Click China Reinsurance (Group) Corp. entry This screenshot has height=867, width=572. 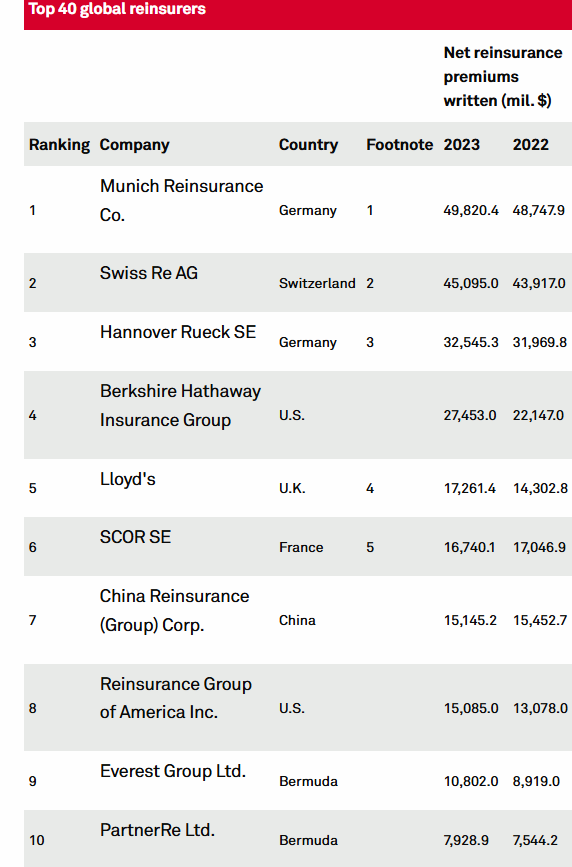(174, 610)
